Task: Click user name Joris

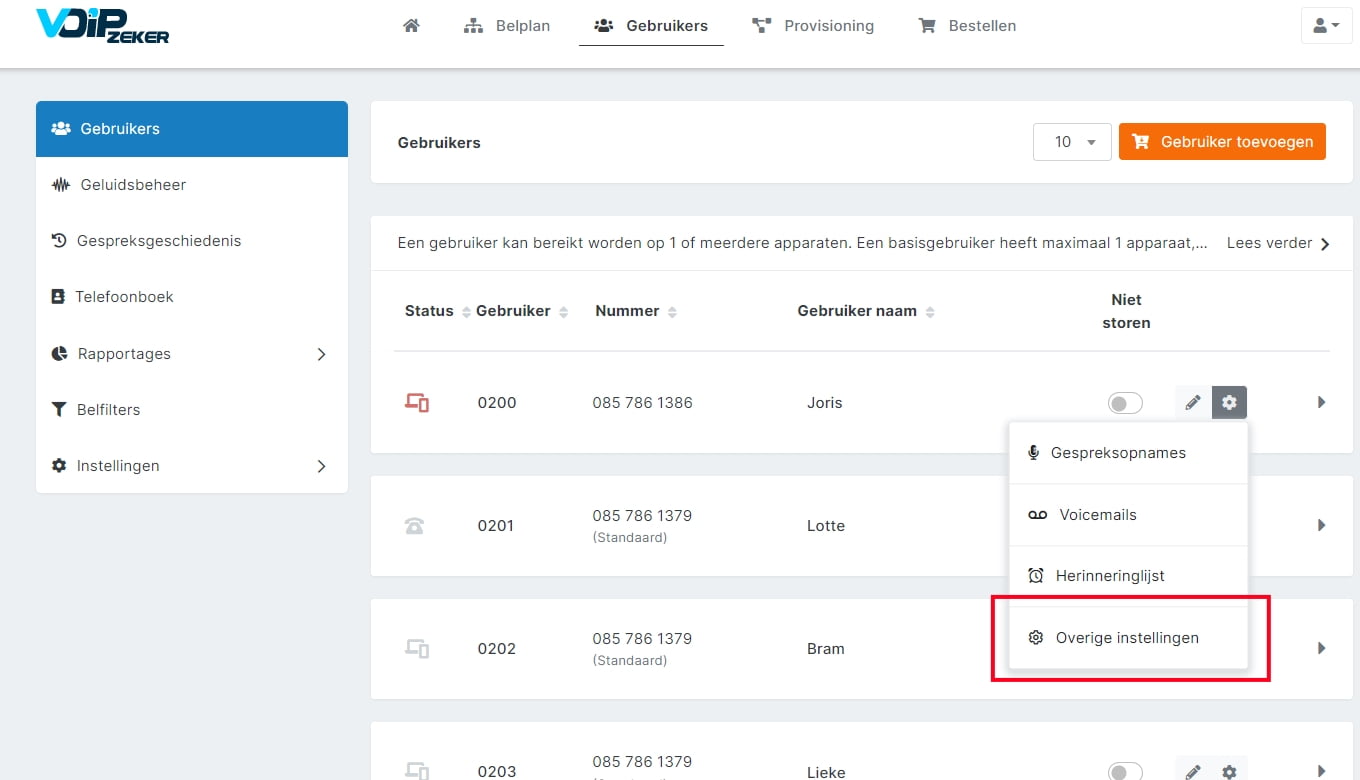Action: pyautogui.click(x=825, y=403)
